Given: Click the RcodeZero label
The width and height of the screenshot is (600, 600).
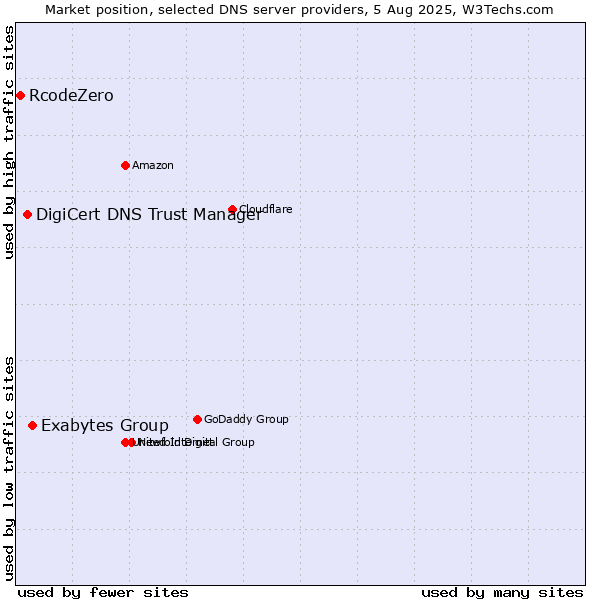Looking at the screenshot, I should point(71,96).
